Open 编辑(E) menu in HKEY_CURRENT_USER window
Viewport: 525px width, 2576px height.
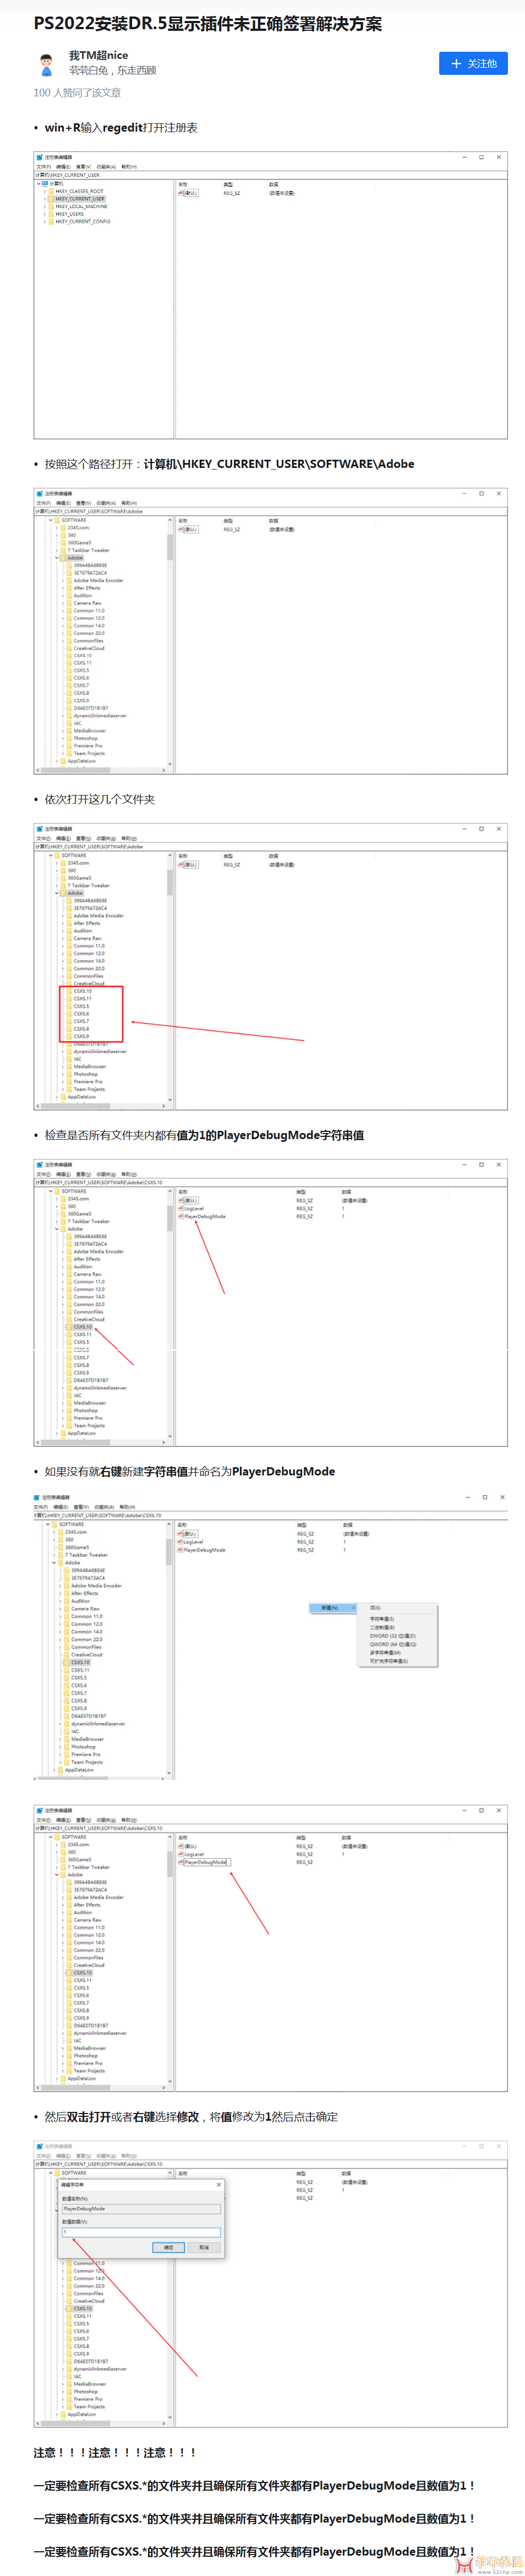coord(63,167)
